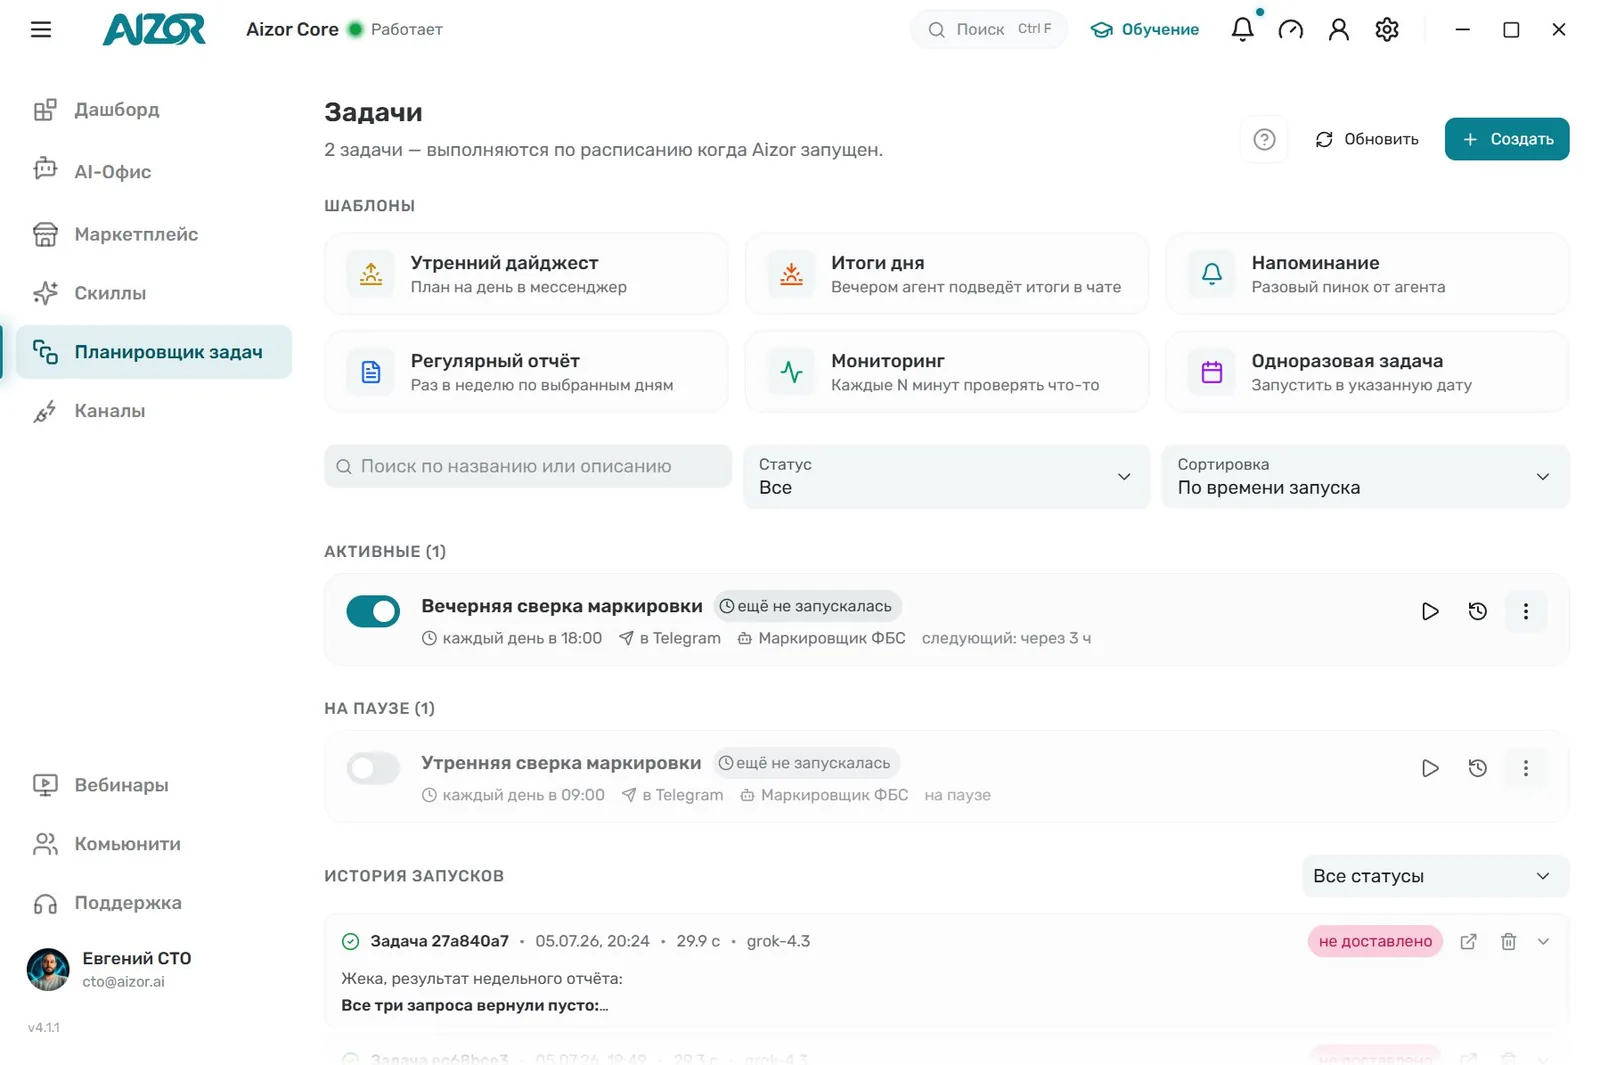Choose the Итоги дня template
The height and width of the screenshot is (1065, 1600).
946,274
